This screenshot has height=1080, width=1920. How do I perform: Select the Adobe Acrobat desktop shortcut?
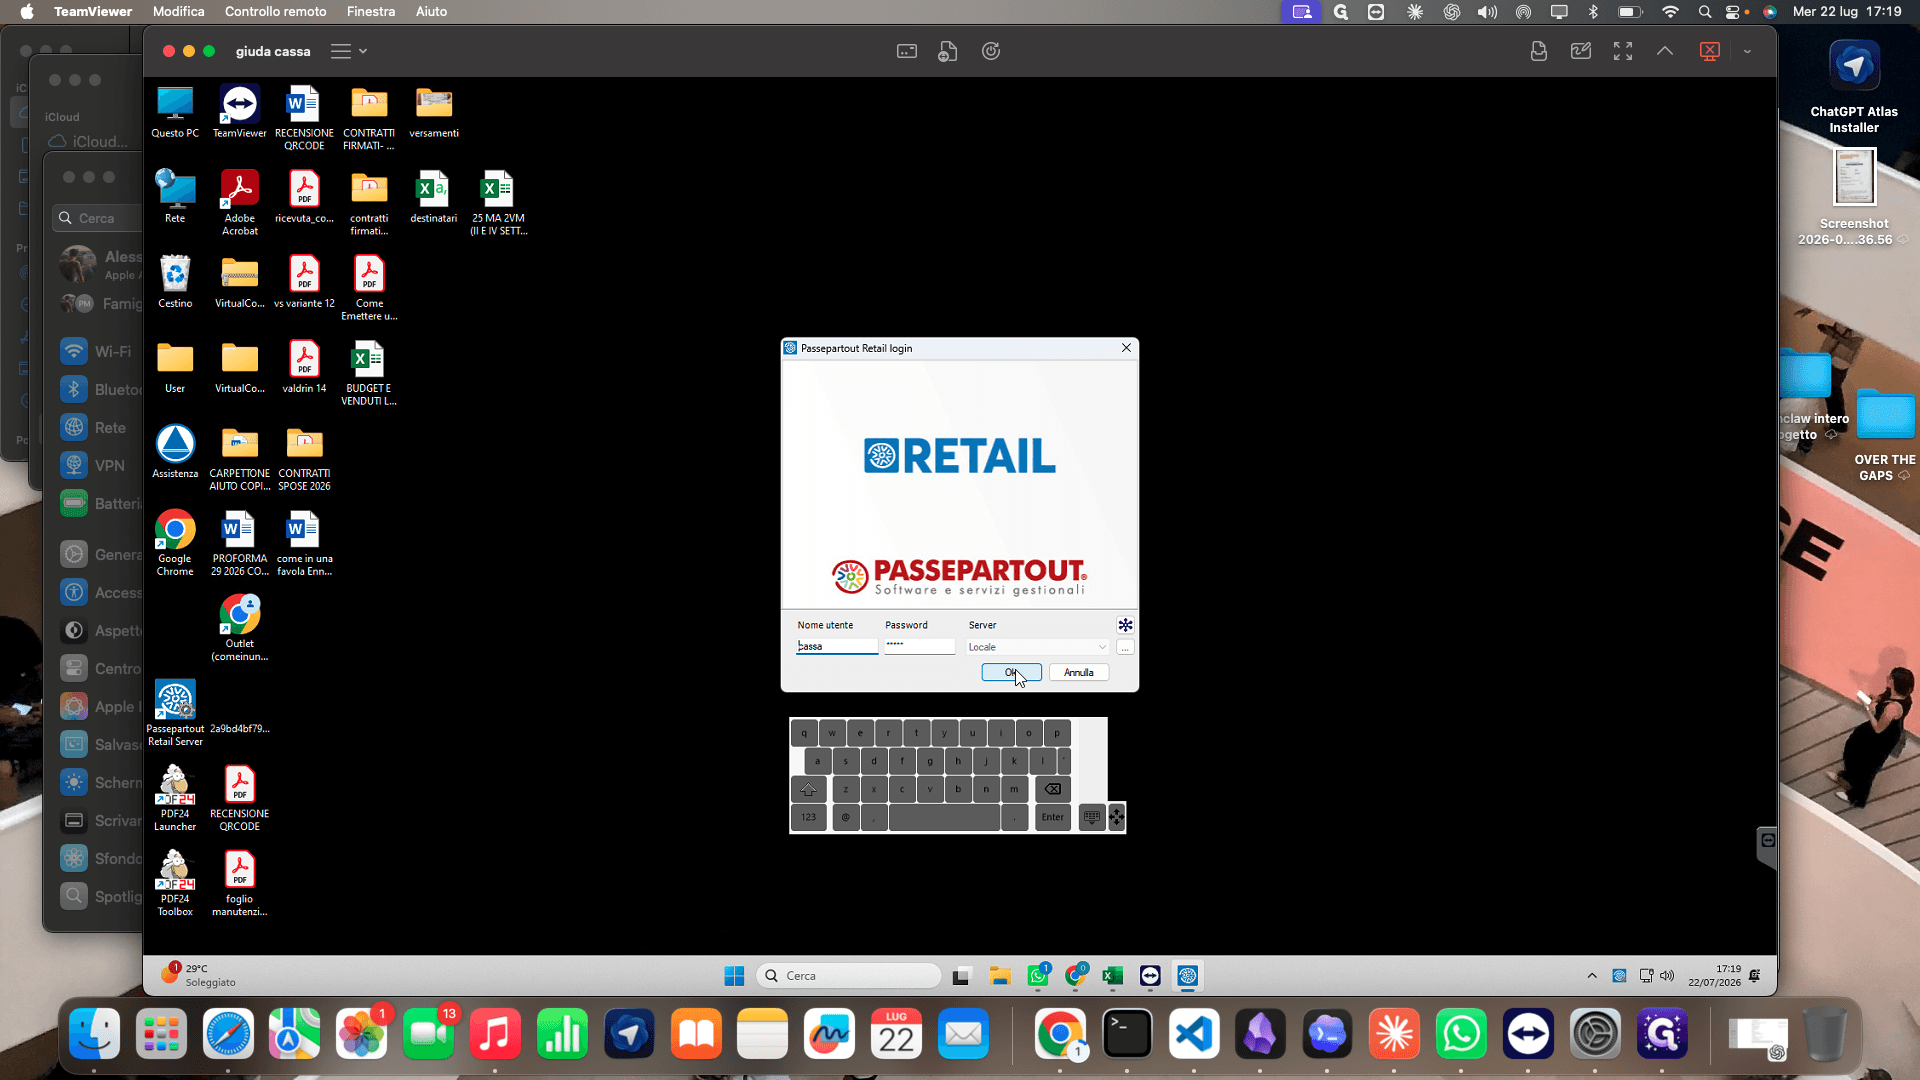pos(240,202)
